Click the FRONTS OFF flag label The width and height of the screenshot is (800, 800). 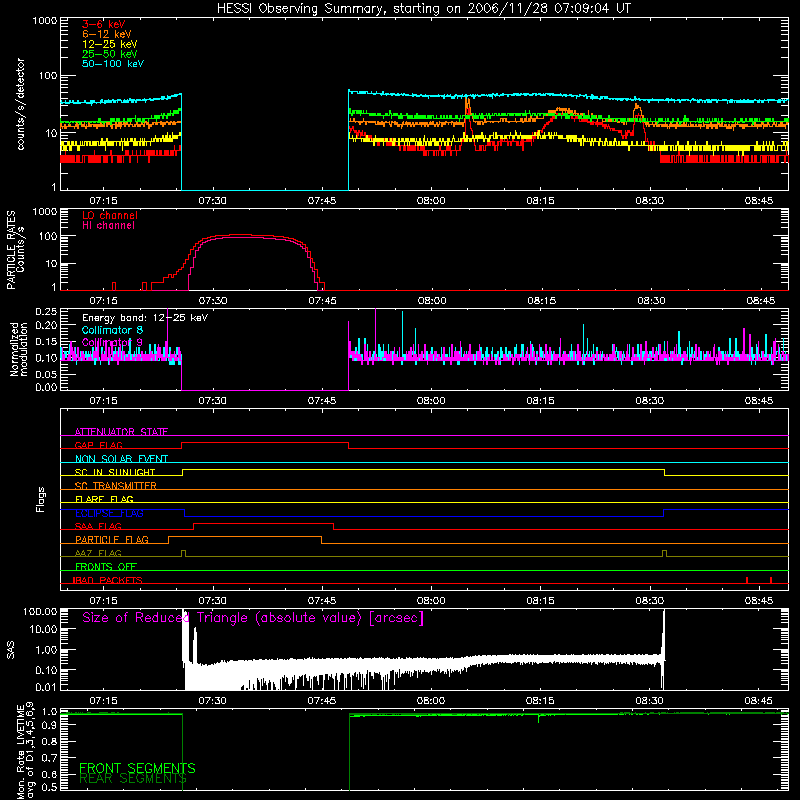click(106, 567)
